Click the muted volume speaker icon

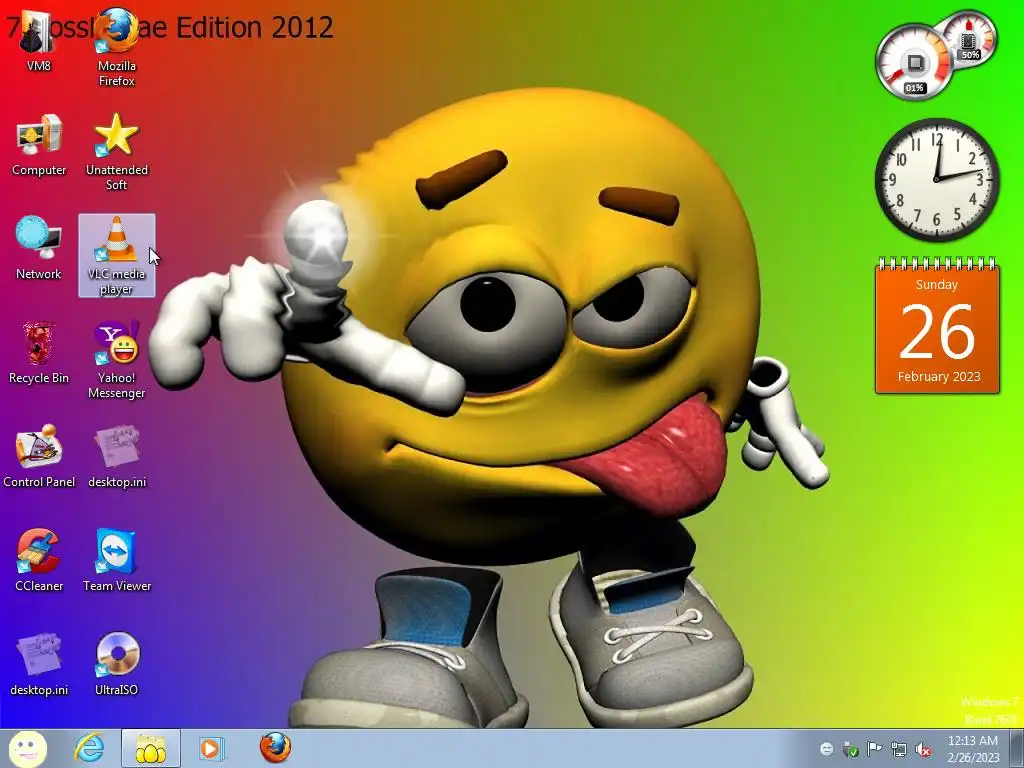click(923, 749)
